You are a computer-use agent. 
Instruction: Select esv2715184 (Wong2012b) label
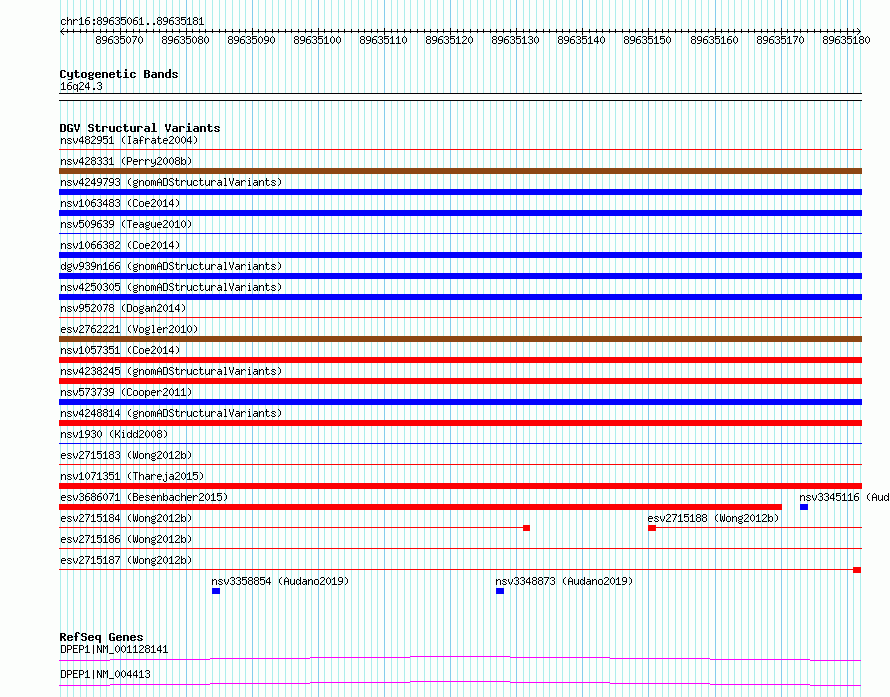coord(126,518)
